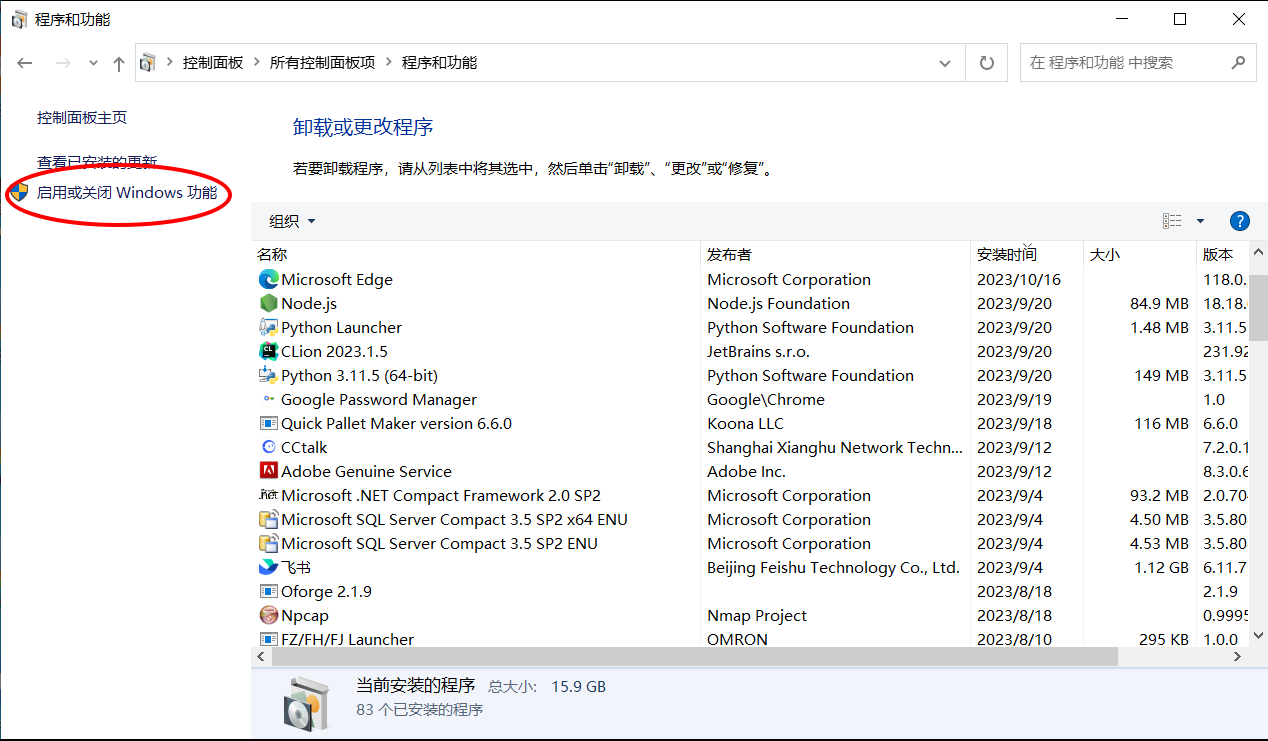
Task: Click the Node.js hexagon icon
Action: [x=268, y=304]
